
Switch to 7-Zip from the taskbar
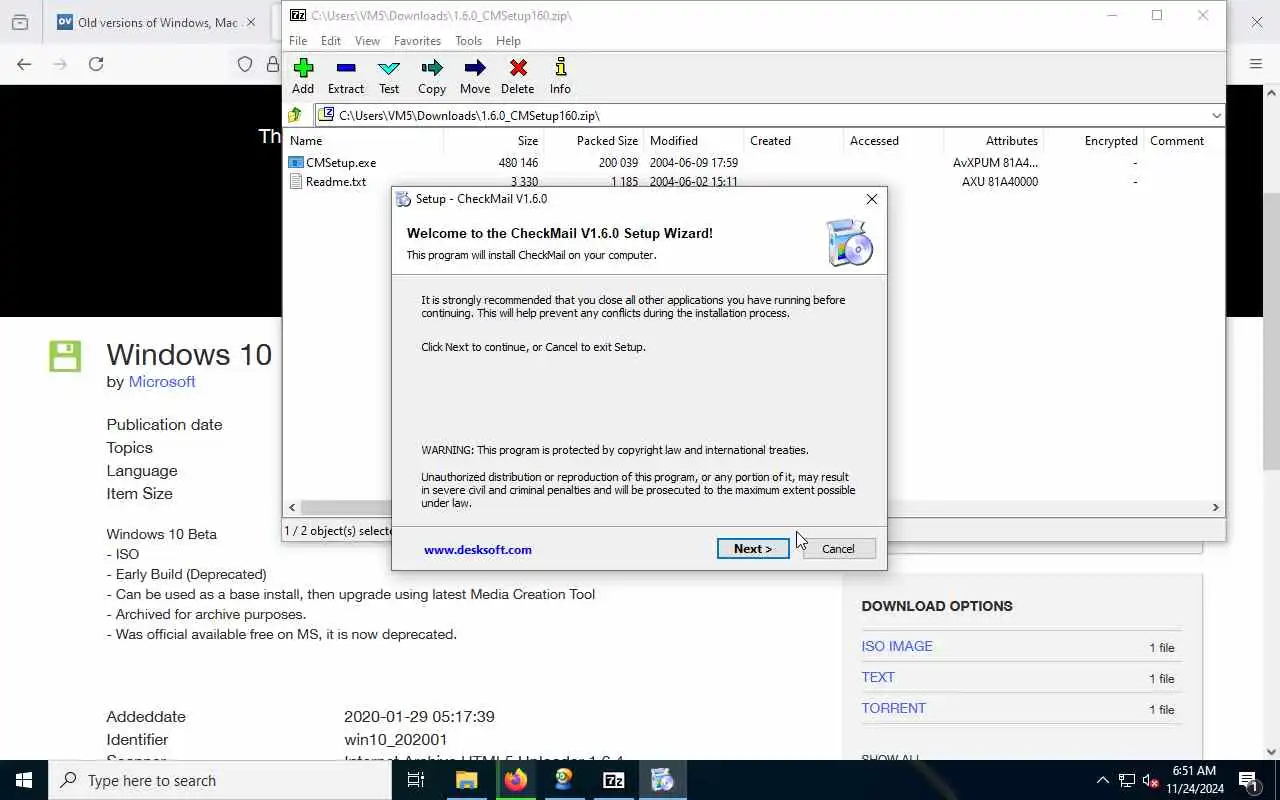[614, 780]
